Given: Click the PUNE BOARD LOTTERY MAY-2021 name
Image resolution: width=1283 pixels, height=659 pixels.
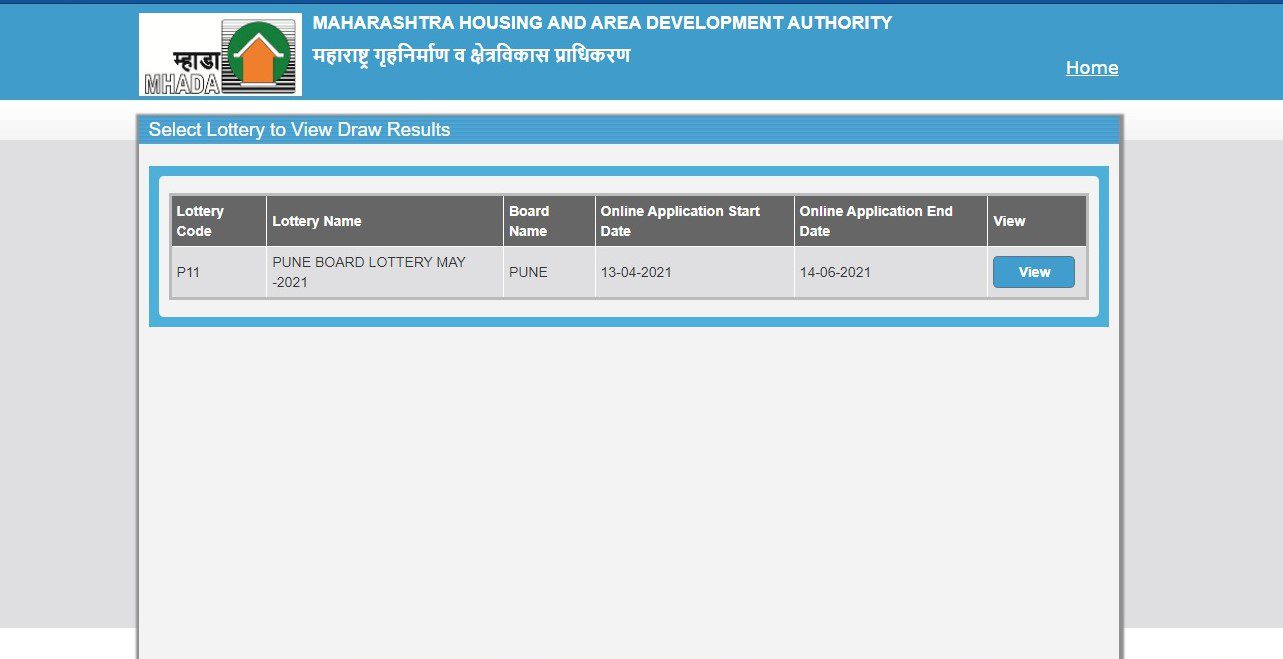Looking at the screenshot, I should 368,271.
